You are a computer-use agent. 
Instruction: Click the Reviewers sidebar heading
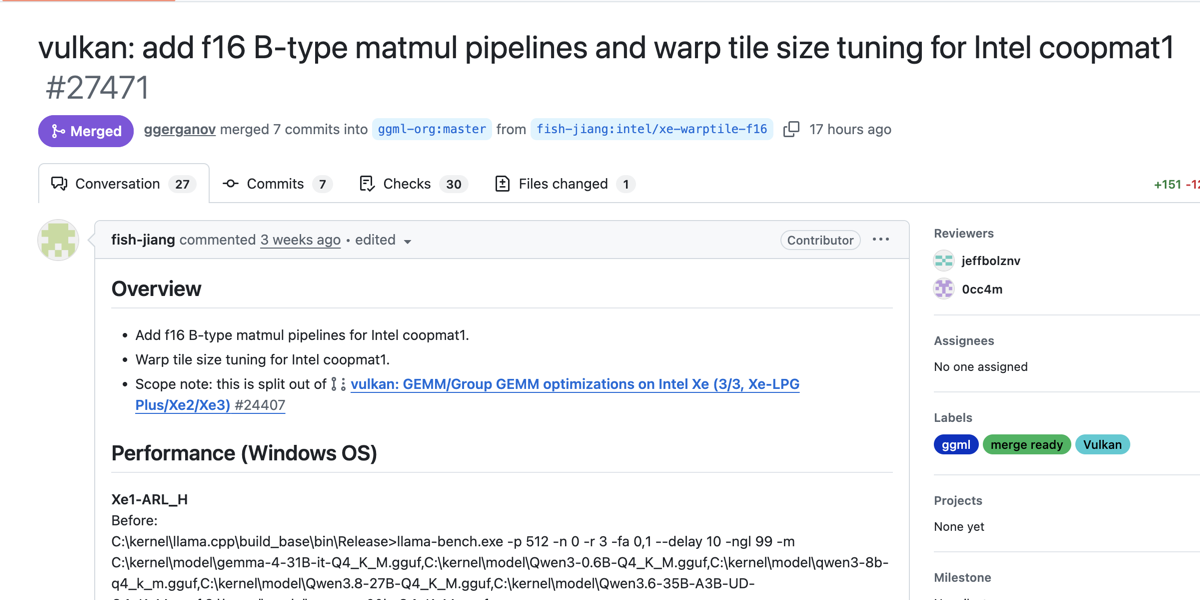tap(964, 233)
